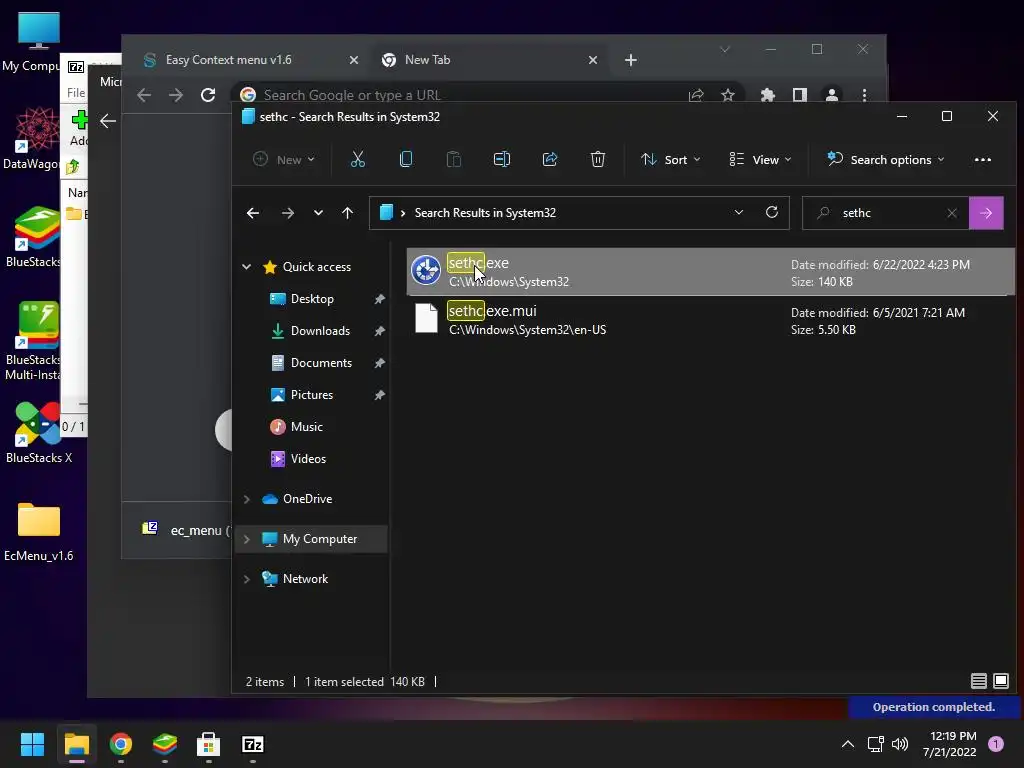Viewport: 1024px width, 768px height.
Task: Open BlueStacks from the taskbar
Action: pyautogui.click(x=165, y=744)
